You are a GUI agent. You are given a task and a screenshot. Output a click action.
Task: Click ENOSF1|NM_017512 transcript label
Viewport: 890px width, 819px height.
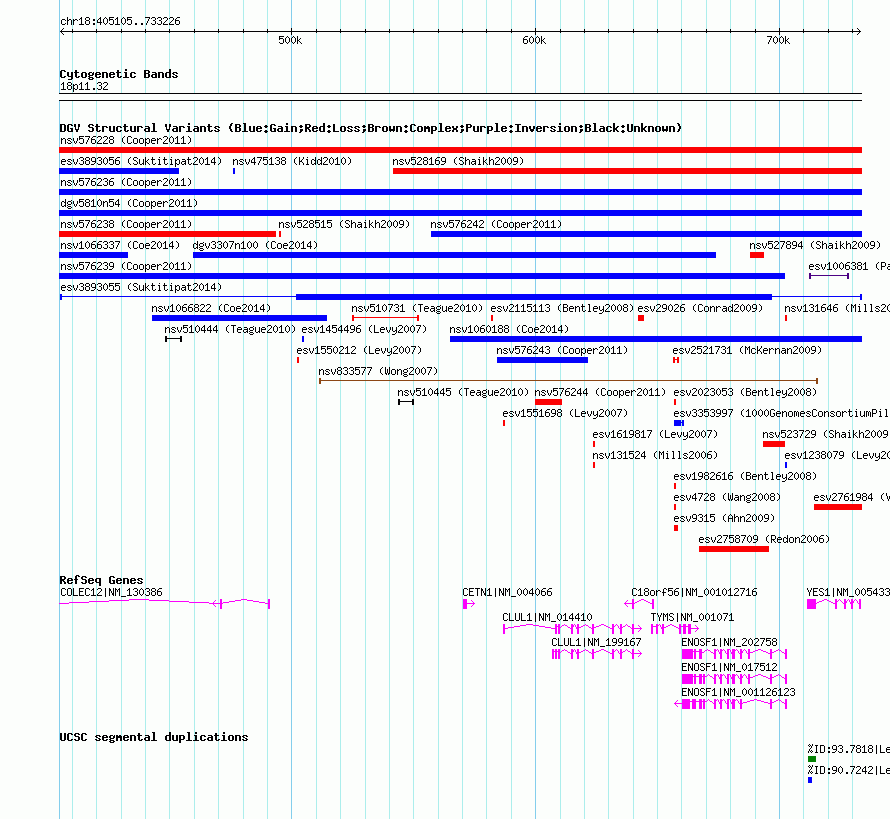coord(729,667)
